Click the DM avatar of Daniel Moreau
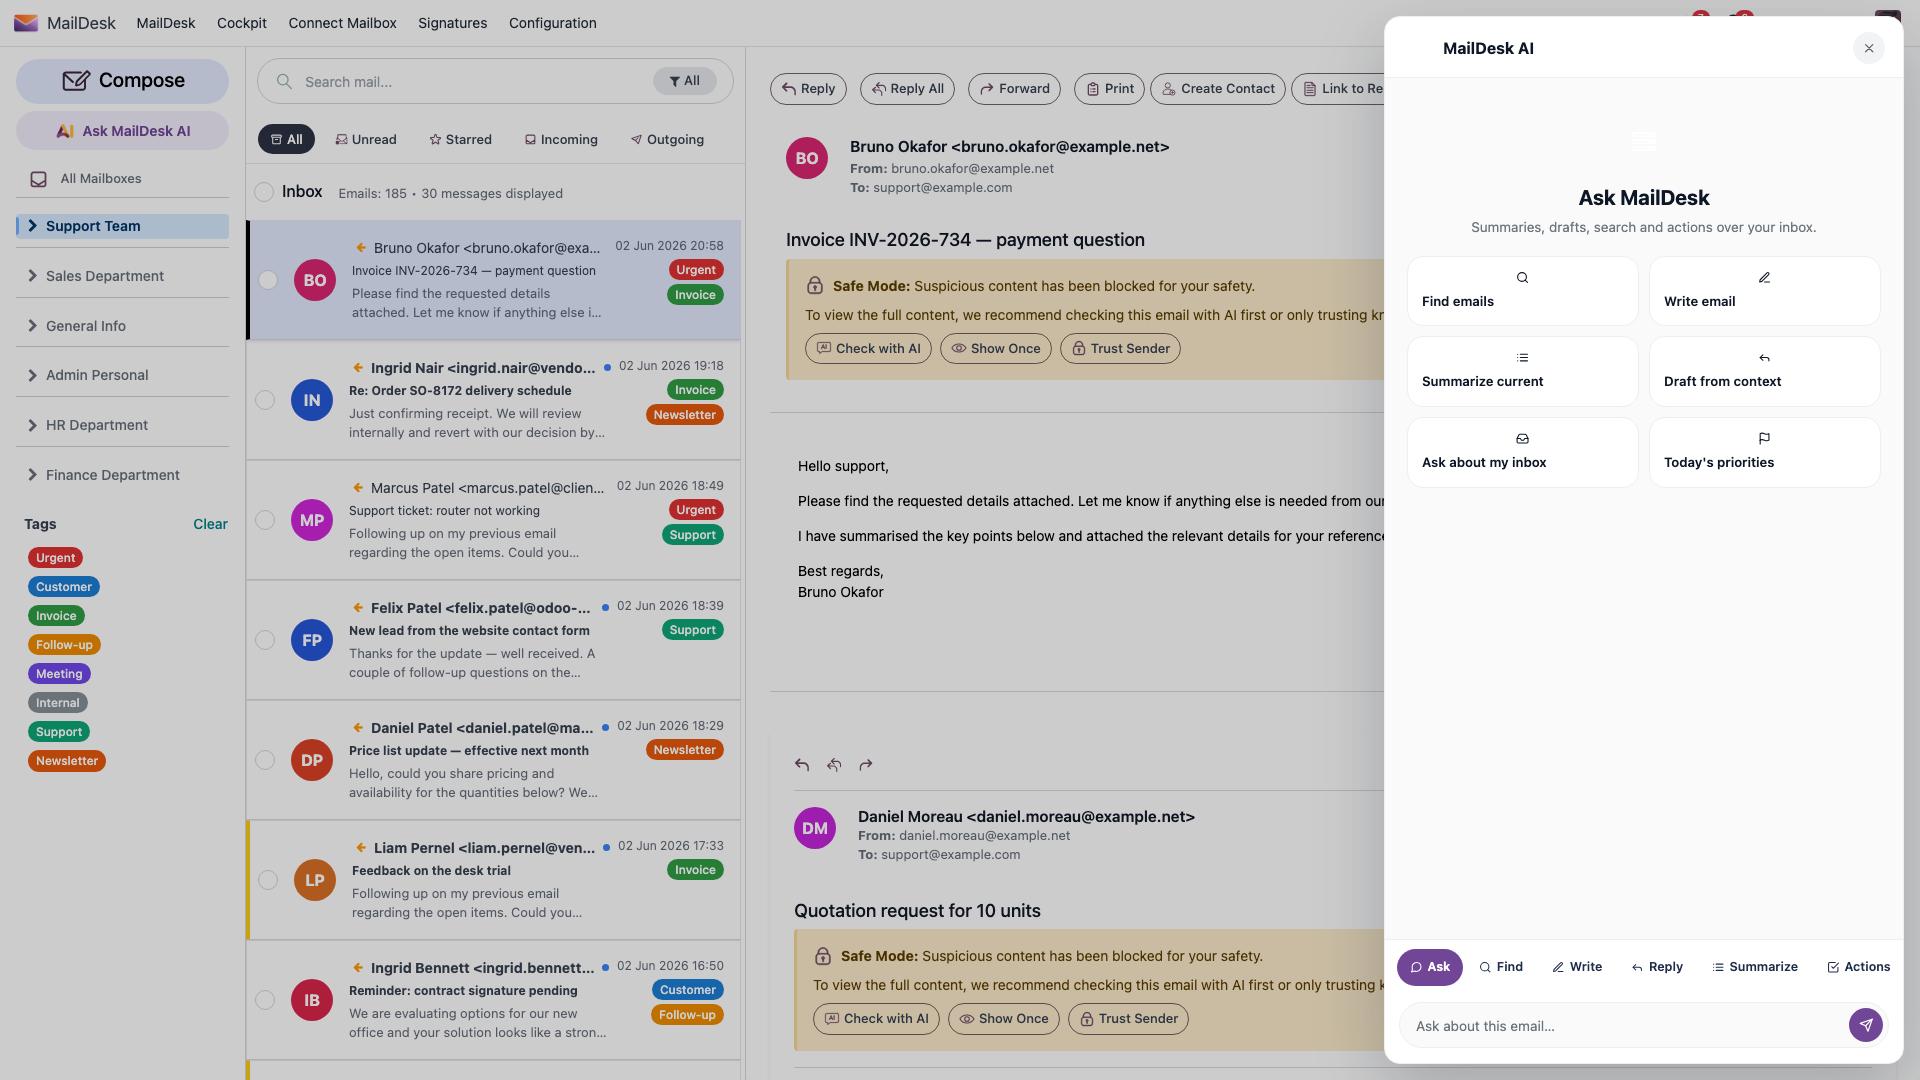This screenshot has height=1080, width=1920. (x=815, y=828)
